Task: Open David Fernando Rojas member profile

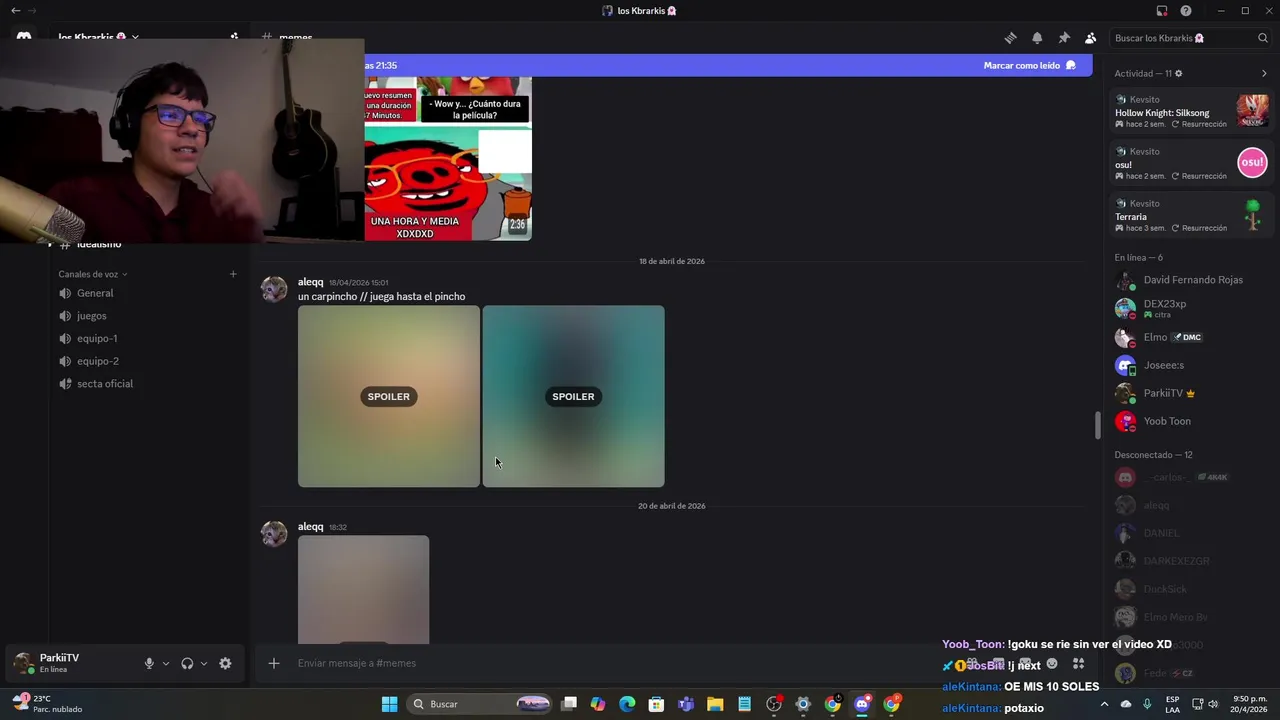Action: click(x=1191, y=280)
